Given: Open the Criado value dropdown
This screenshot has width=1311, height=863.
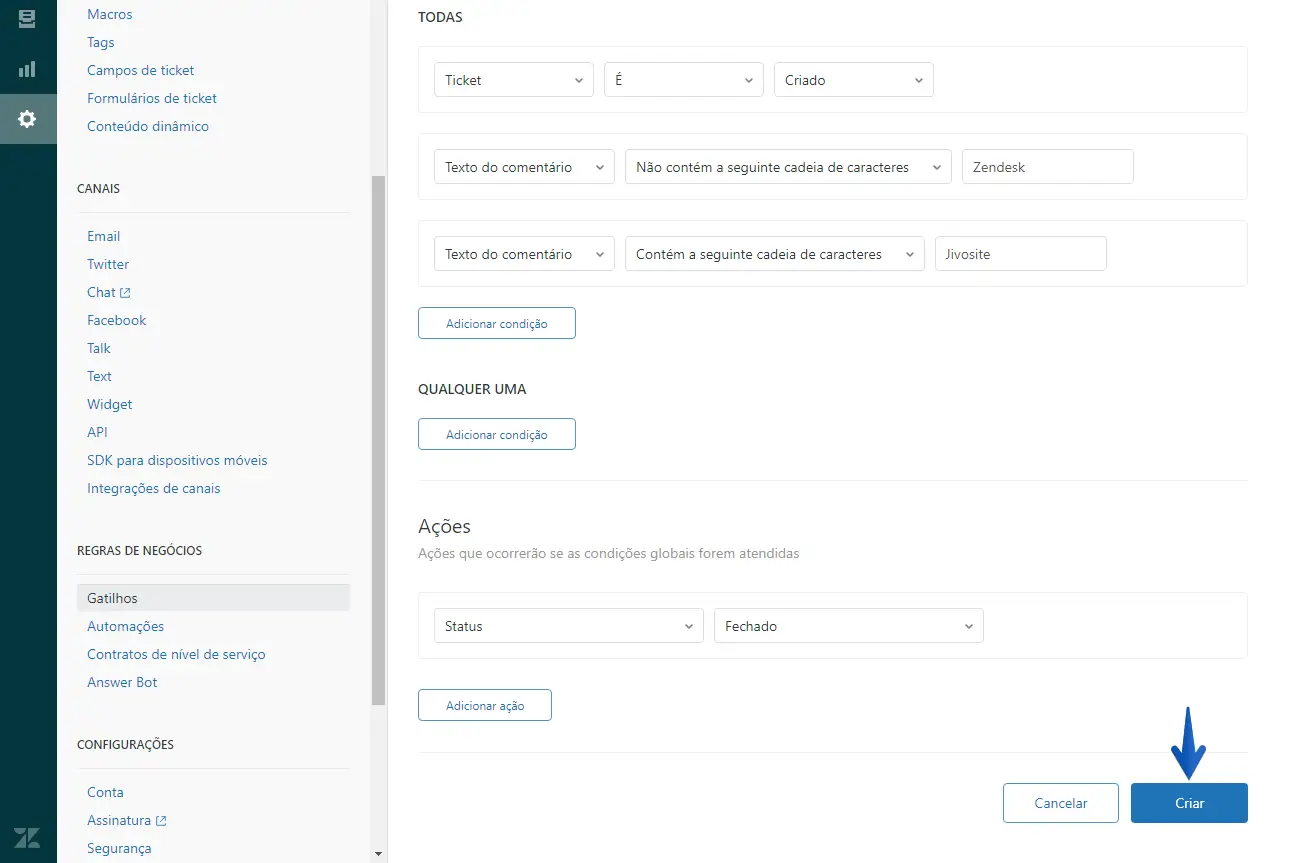Looking at the screenshot, I should coord(853,80).
